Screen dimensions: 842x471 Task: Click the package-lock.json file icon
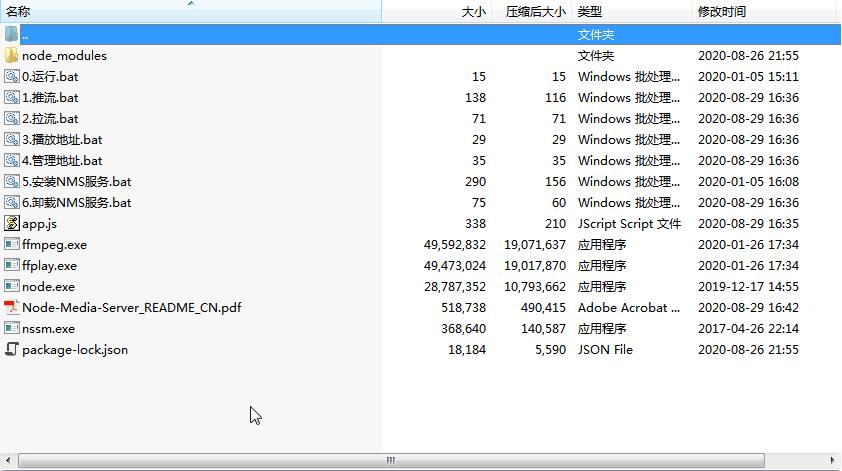[12, 350]
